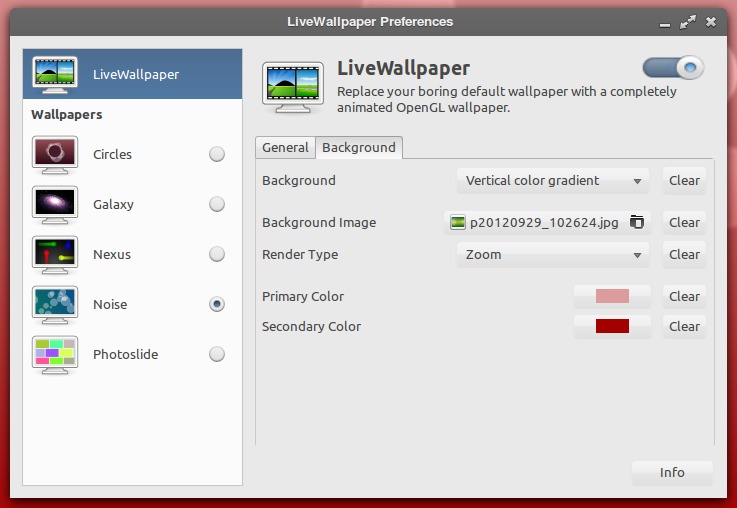The height and width of the screenshot is (508, 737).
Task: Clear the Secondary Color setting
Action: [x=684, y=326]
